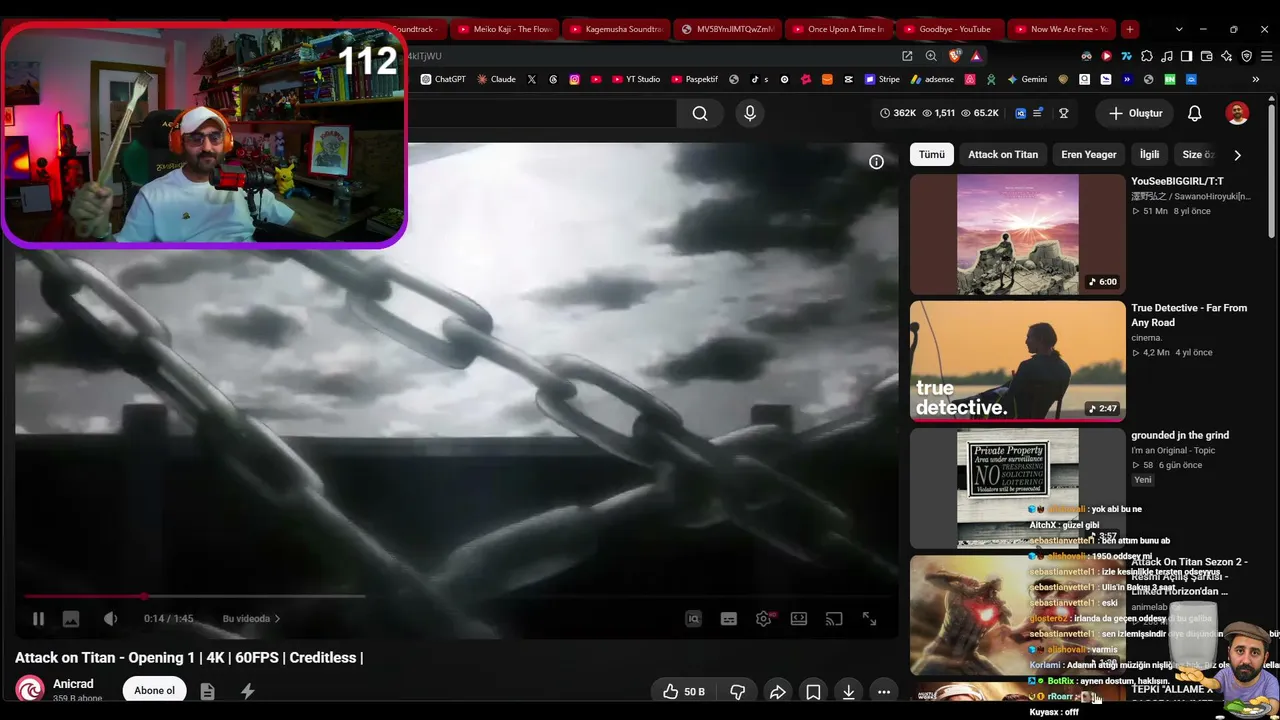This screenshot has width=1280, height=720.
Task: Start voice search with the microphone
Action: [x=750, y=113]
